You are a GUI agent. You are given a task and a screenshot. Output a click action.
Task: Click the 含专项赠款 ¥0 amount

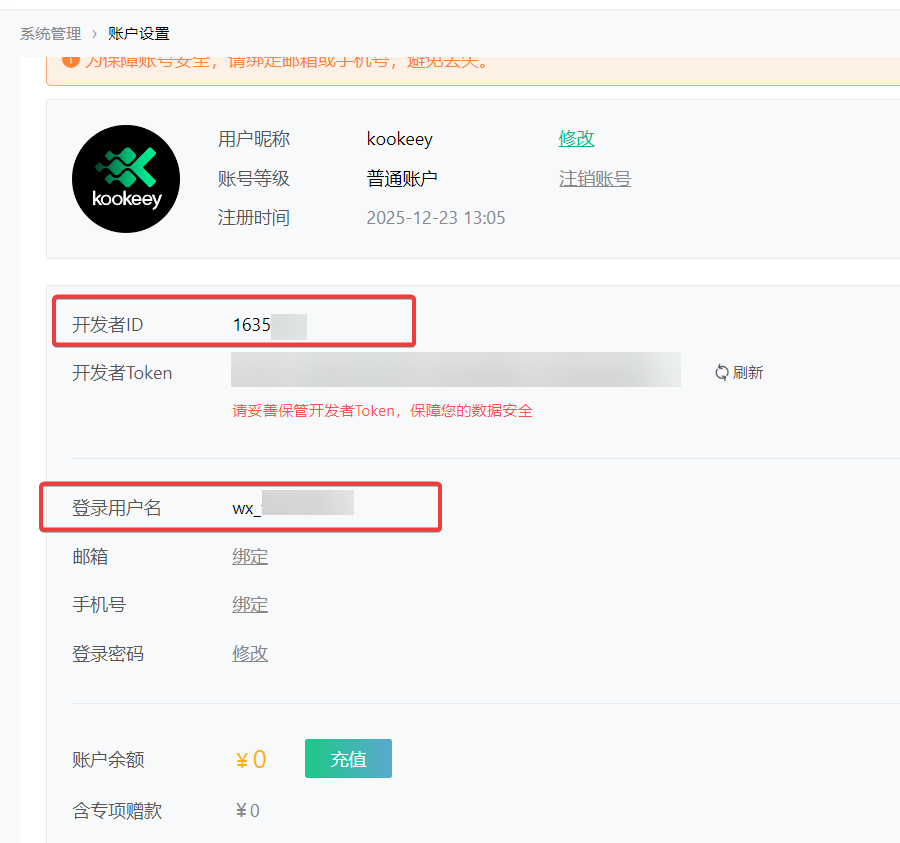click(x=247, y=810)
